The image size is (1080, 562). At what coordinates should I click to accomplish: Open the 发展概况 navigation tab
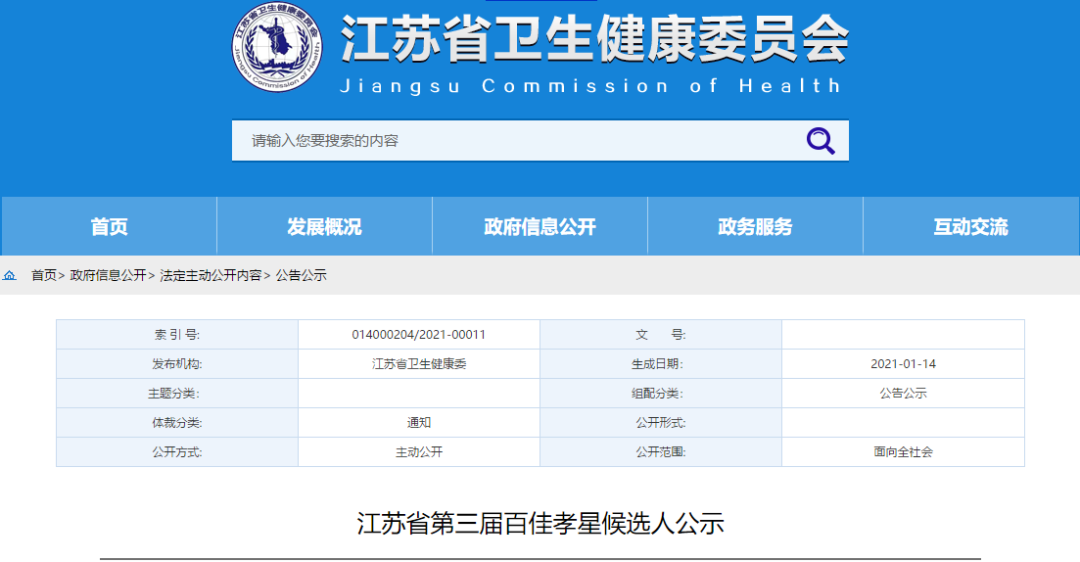pos(324,227)
